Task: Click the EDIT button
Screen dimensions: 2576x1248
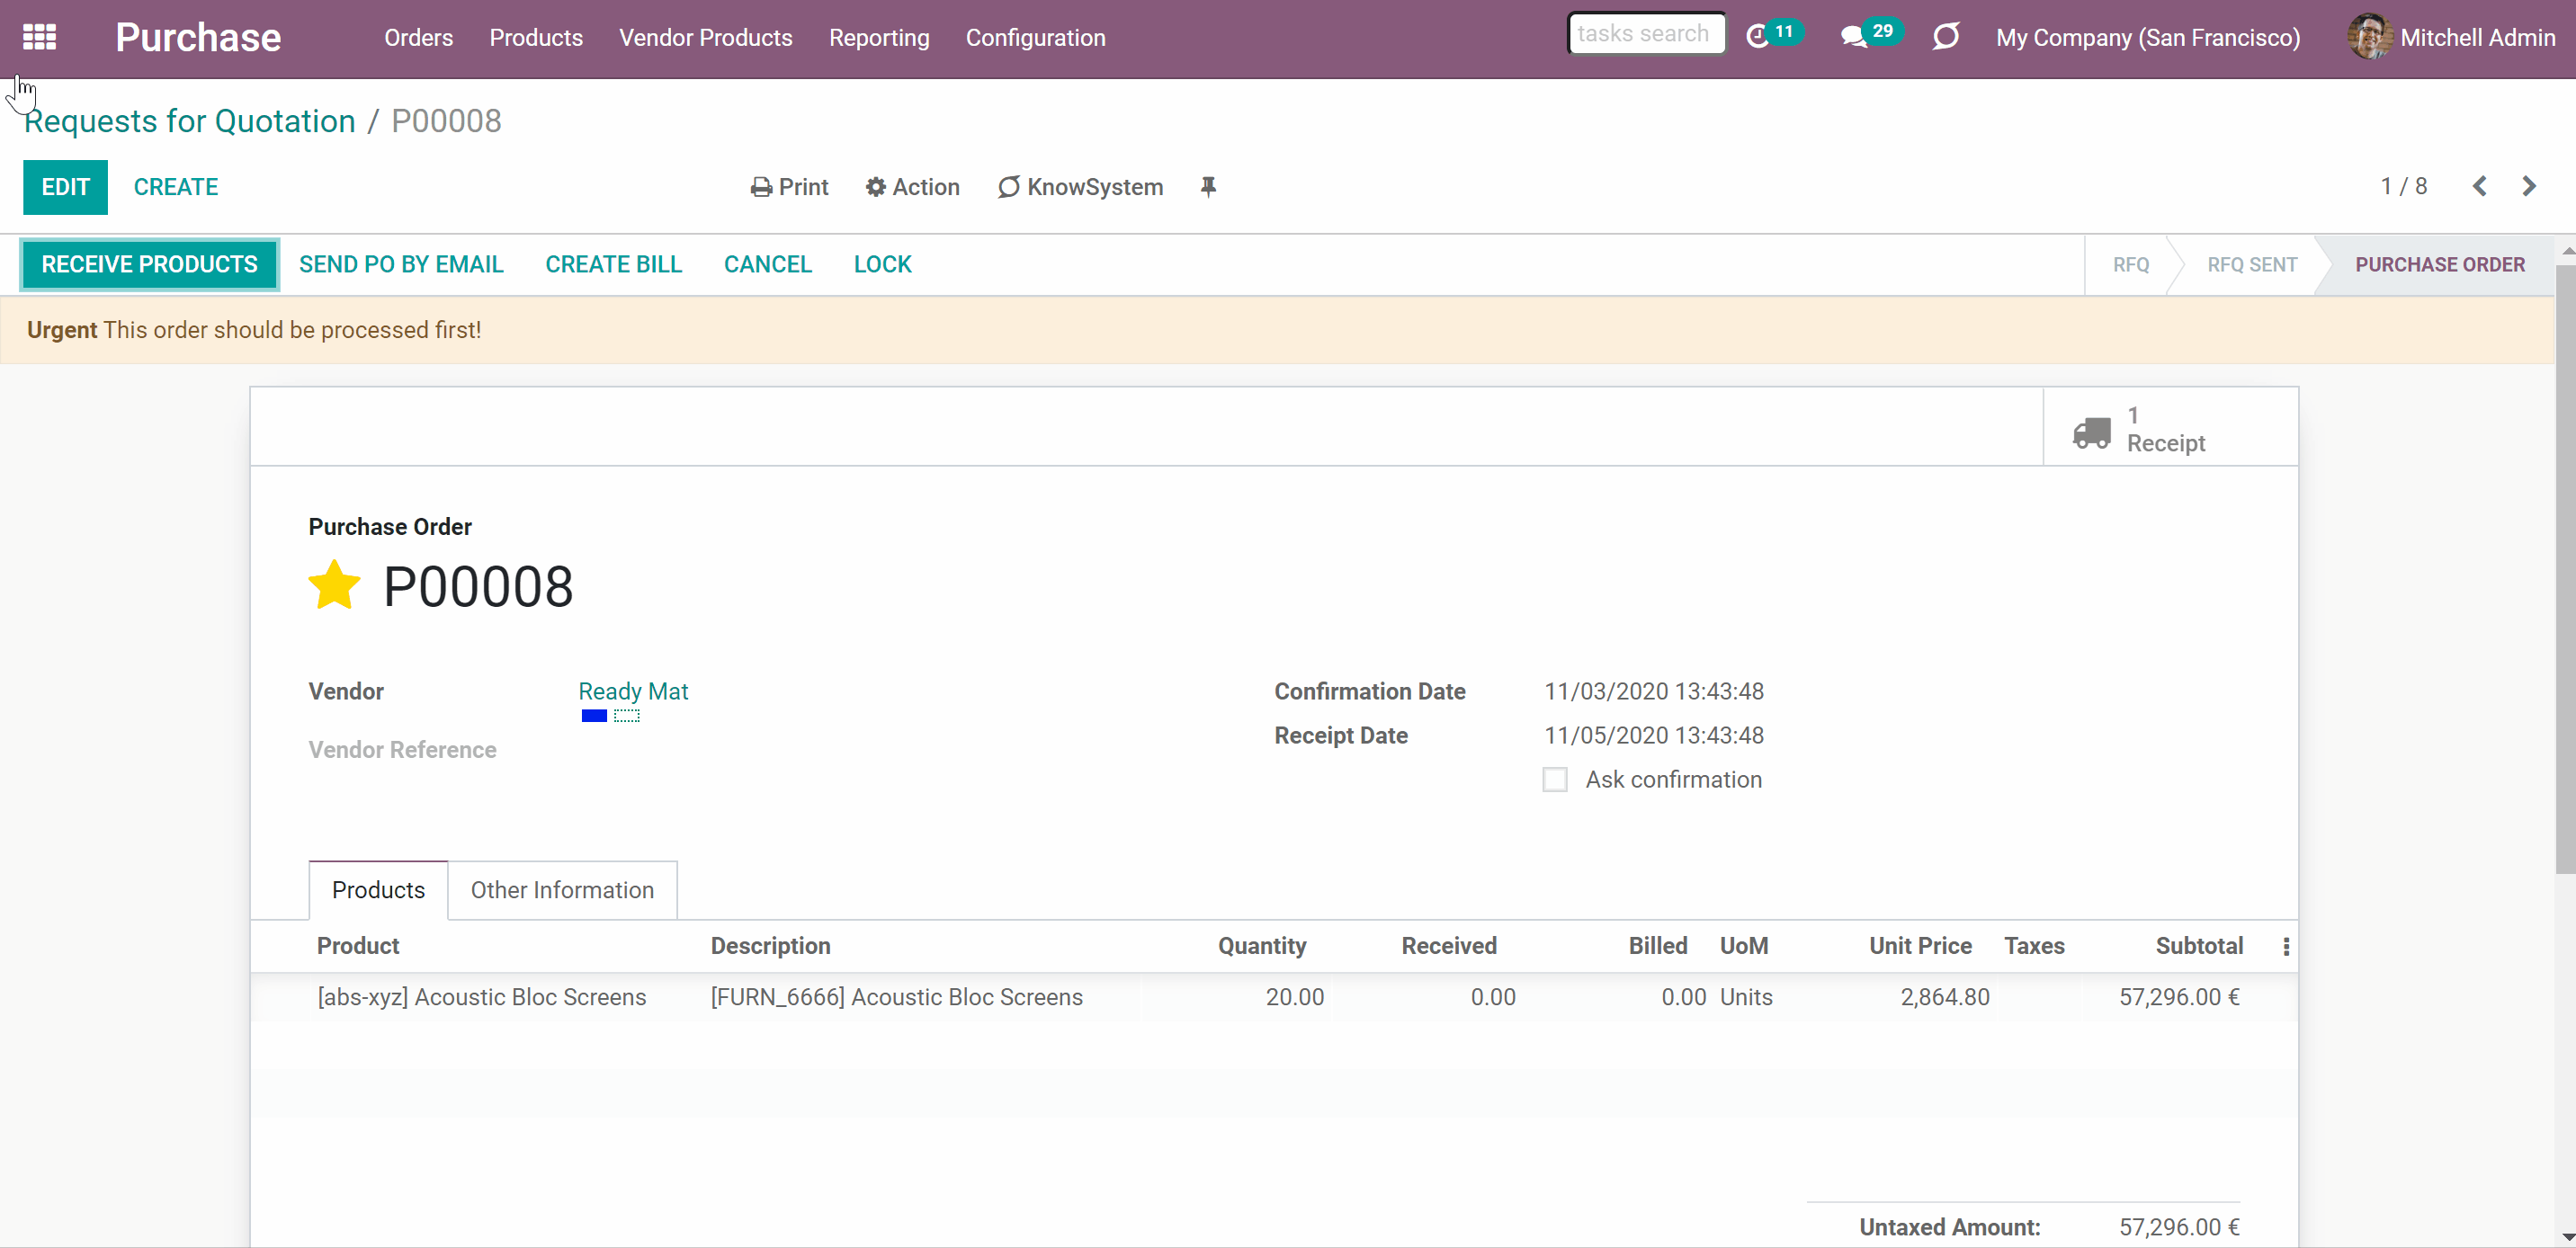Action: [66, 187]
